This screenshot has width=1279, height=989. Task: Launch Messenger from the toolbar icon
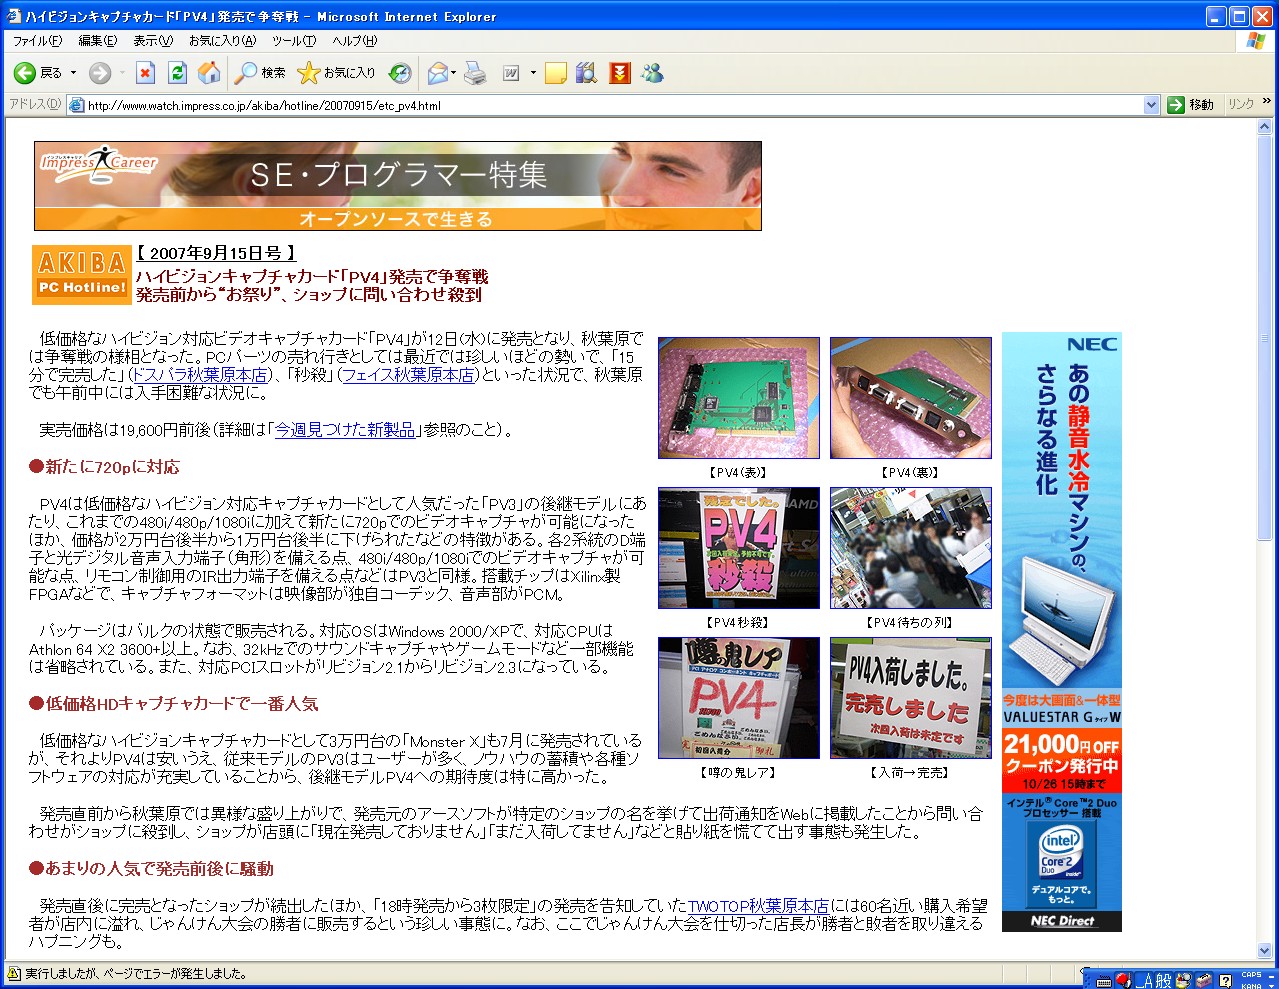point(653,73)
